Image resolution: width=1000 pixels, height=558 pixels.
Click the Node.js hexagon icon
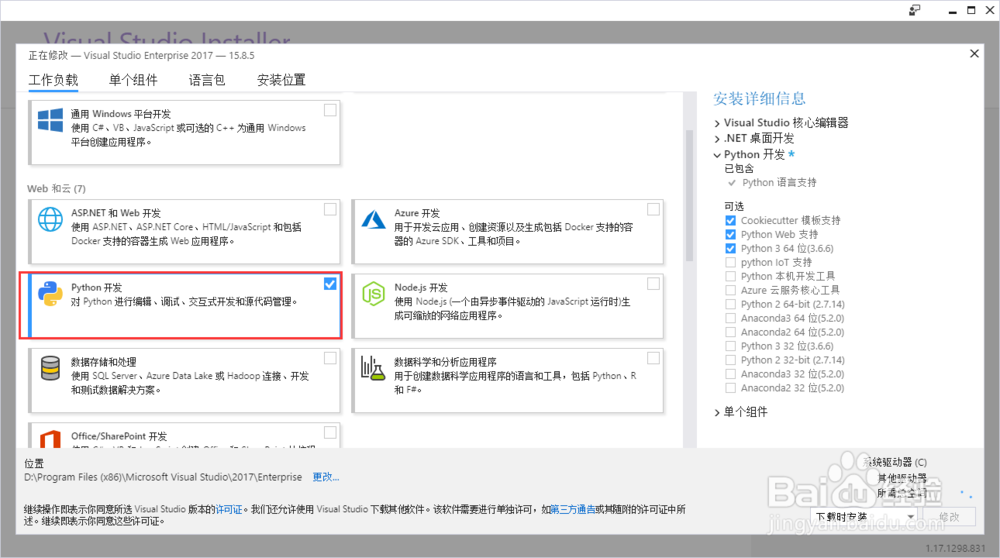click(374, 294)
